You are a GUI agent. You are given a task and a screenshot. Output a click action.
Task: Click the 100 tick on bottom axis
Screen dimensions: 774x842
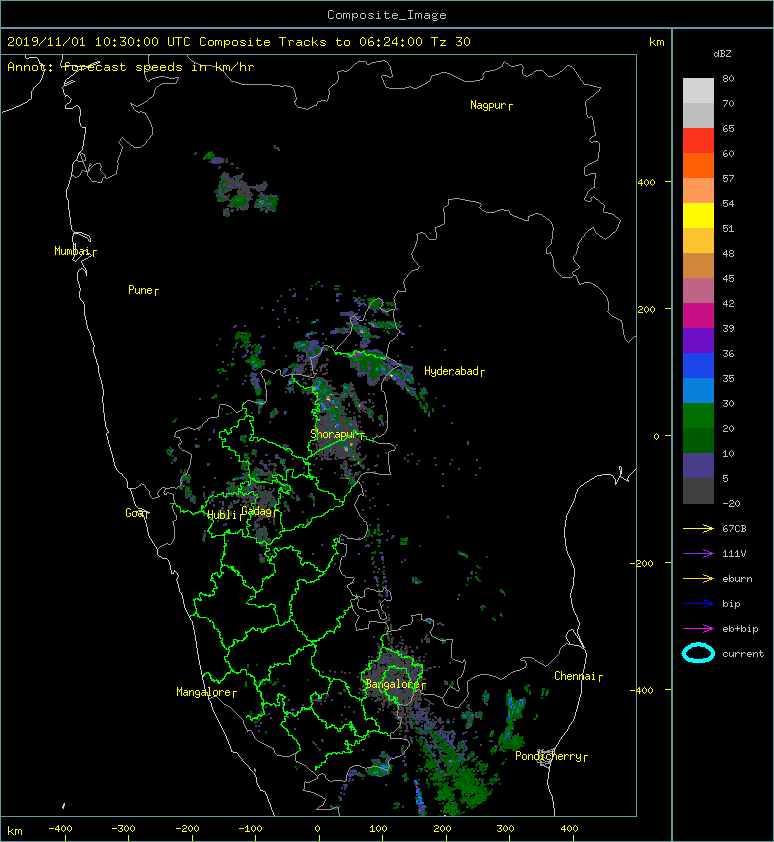pos(379,829)
